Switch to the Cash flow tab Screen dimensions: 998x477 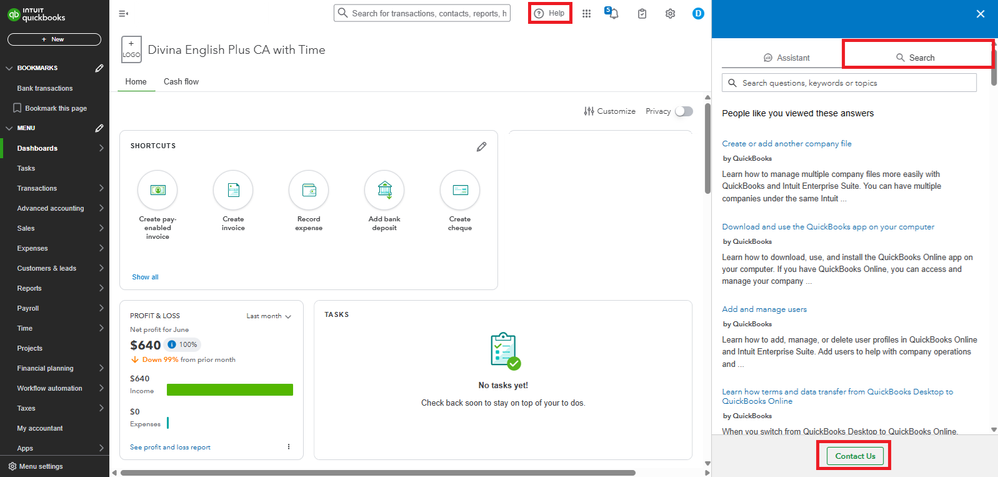point(181,82)
